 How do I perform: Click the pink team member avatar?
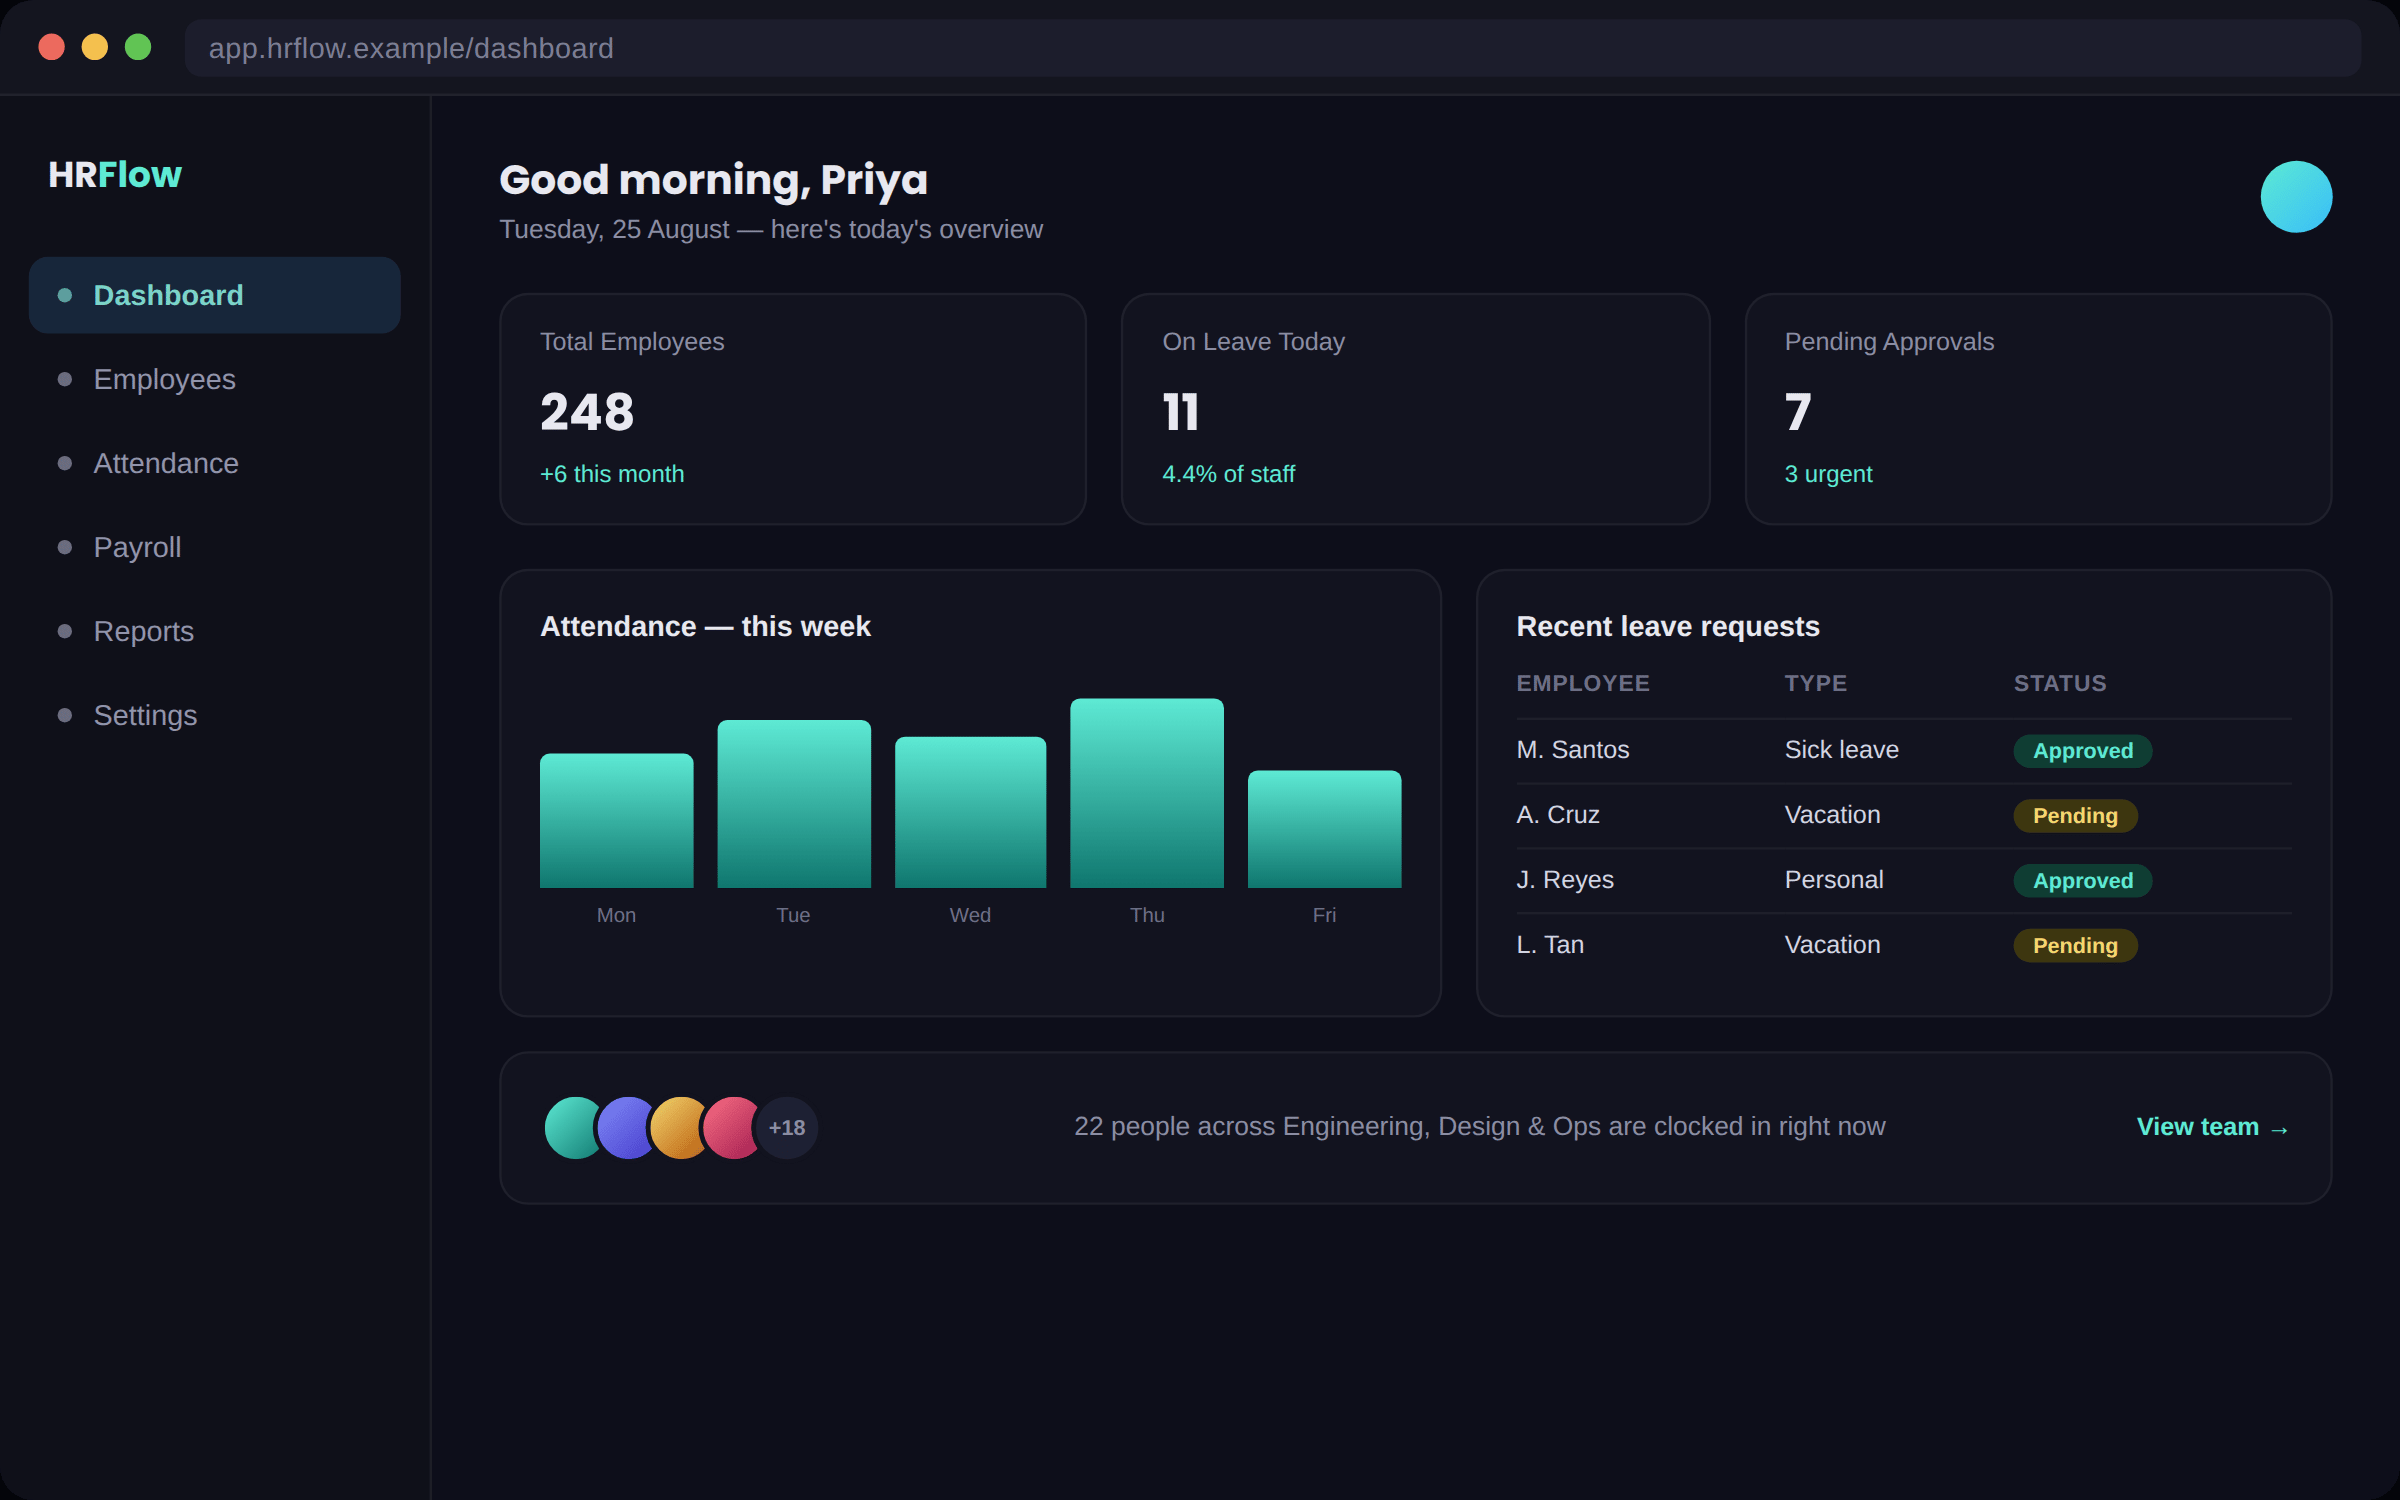point(733,1128)
